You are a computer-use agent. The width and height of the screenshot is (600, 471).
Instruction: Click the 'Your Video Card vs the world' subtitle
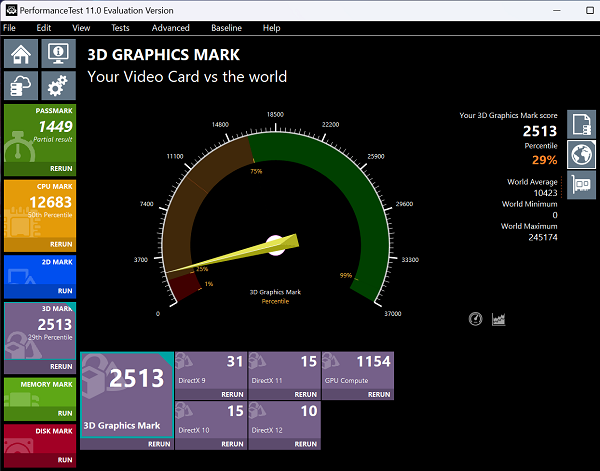click(187, 77)
